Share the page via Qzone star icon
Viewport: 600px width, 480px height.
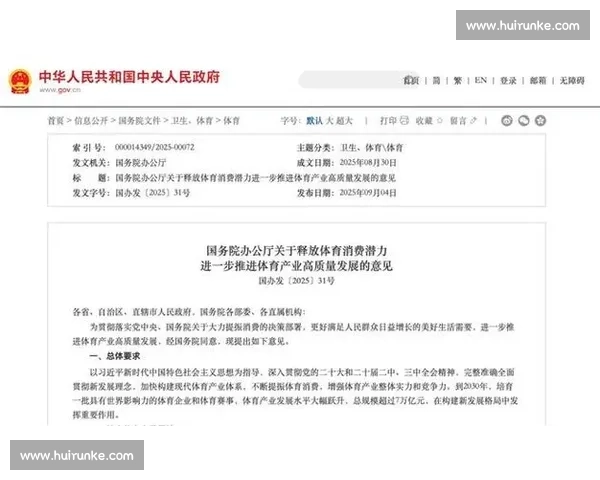point(540,121)
